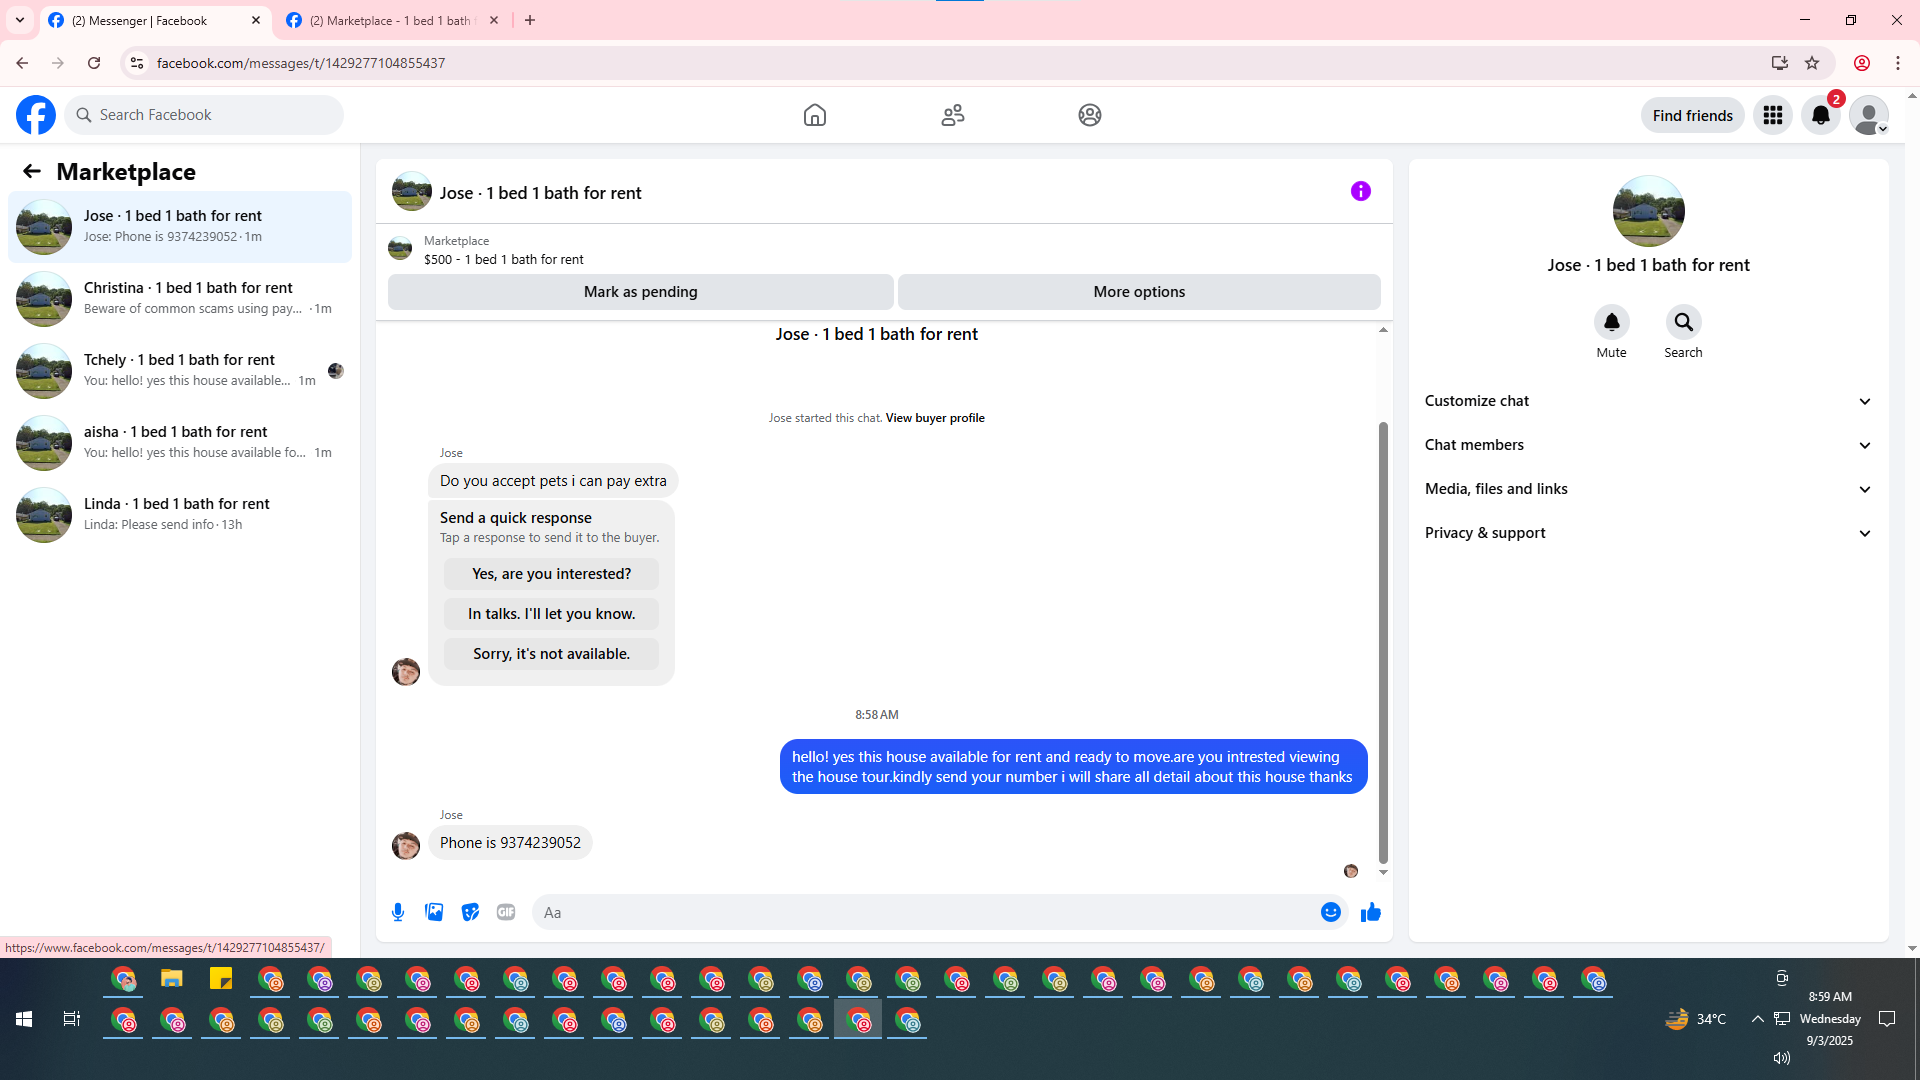The height and width of the screenshot is (1080, 1920).
Task: View site information icon in address bar
Action: 137,63
